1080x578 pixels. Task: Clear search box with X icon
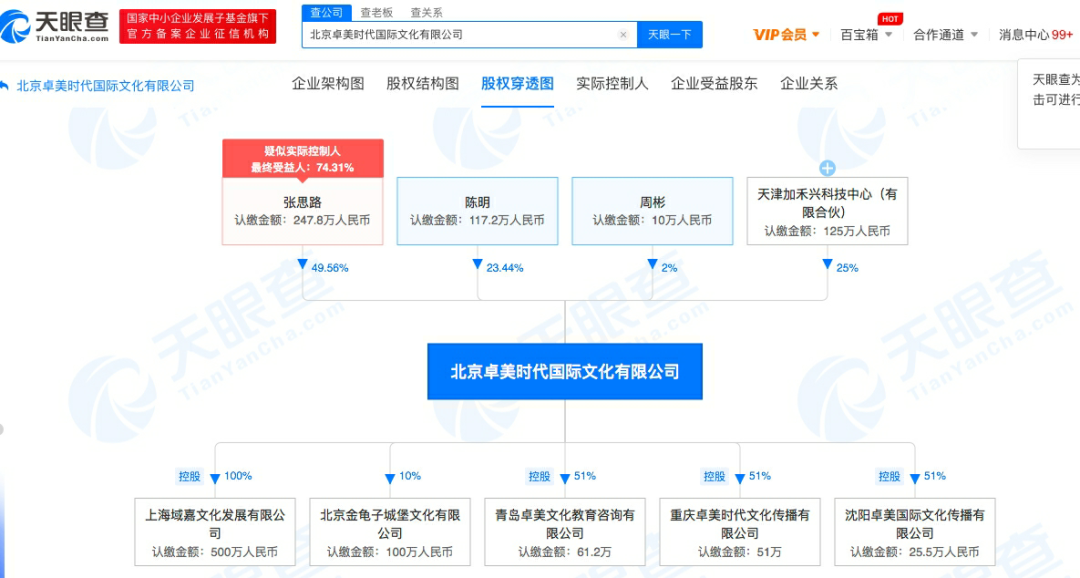pos(623,35)
